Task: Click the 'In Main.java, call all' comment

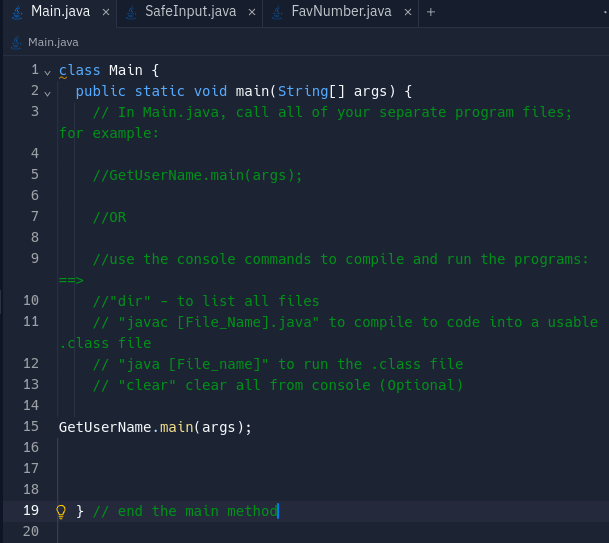Action: coord(316,123)
